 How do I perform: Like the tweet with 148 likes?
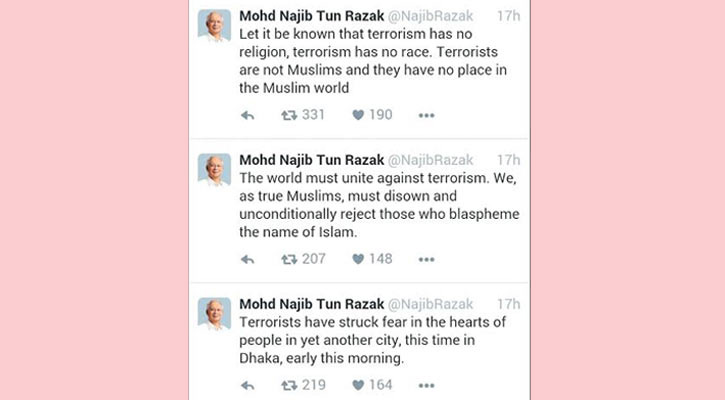(358, 259)
